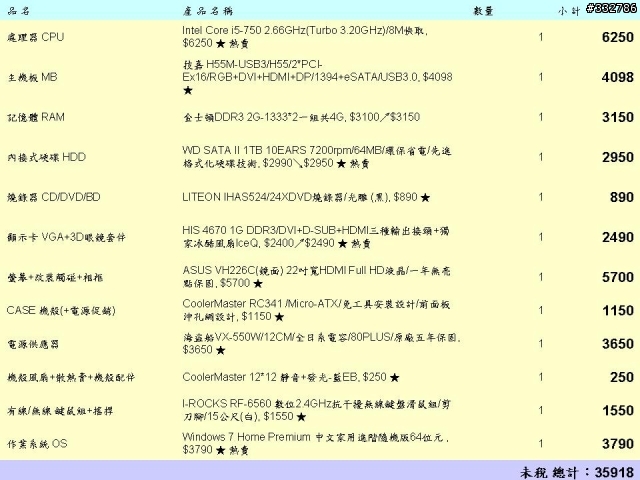Select the 電源供應器 category label
640x480 pixels.
(x=33, y=344)
